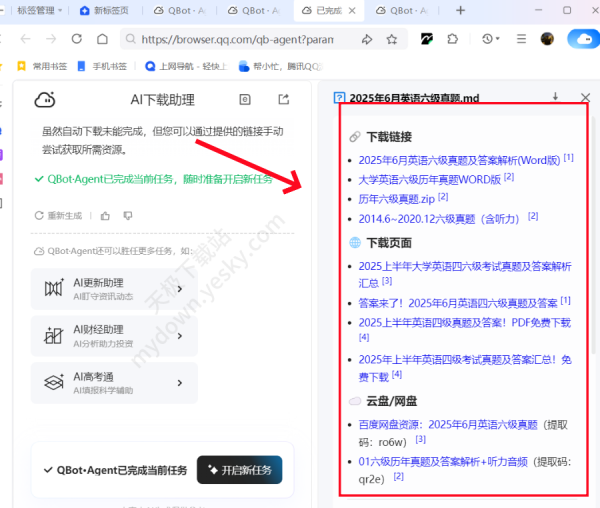
Task: Click the thumbs-up like icon
Action: (x=103, y=215)
